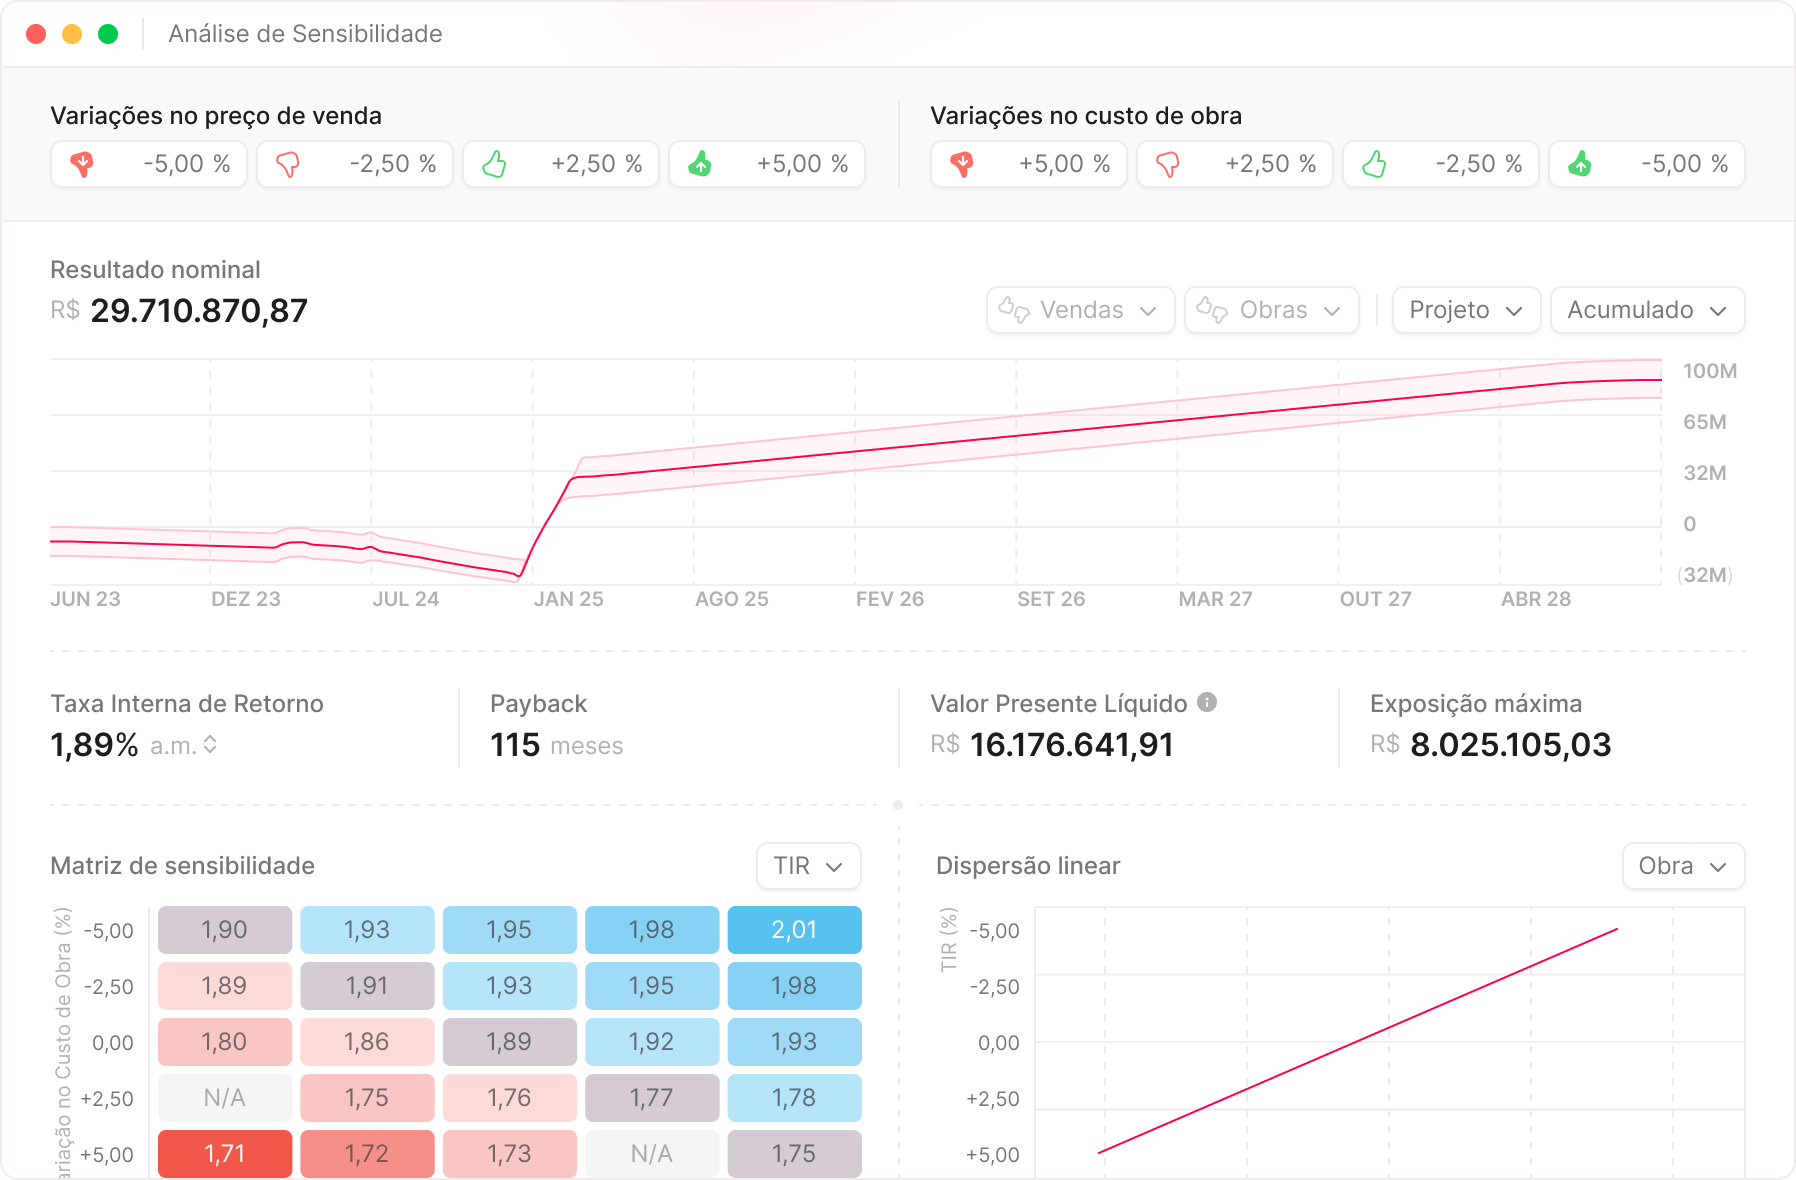The width and height of the screenshot is (1796, 1180).
Task: Click the Variações no custo de obra heading
Action: pyautogui.click(x=1086, y=116)
